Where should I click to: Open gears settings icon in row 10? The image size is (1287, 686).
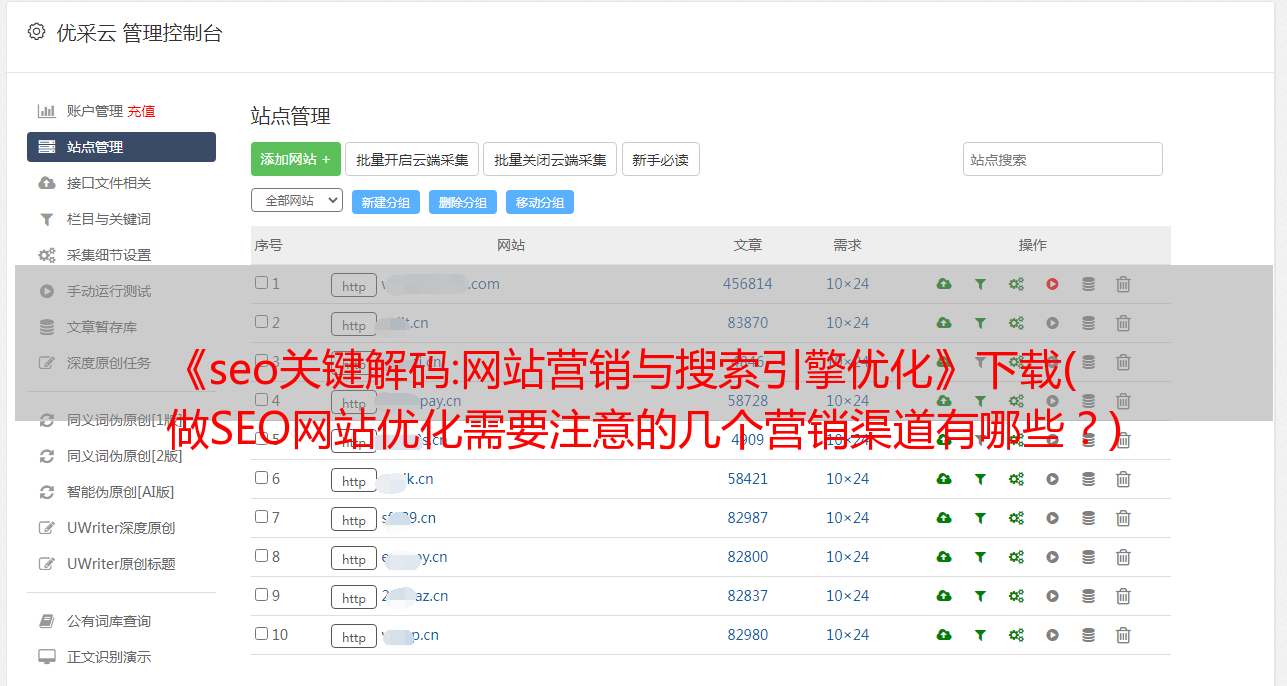point(1016,635)
